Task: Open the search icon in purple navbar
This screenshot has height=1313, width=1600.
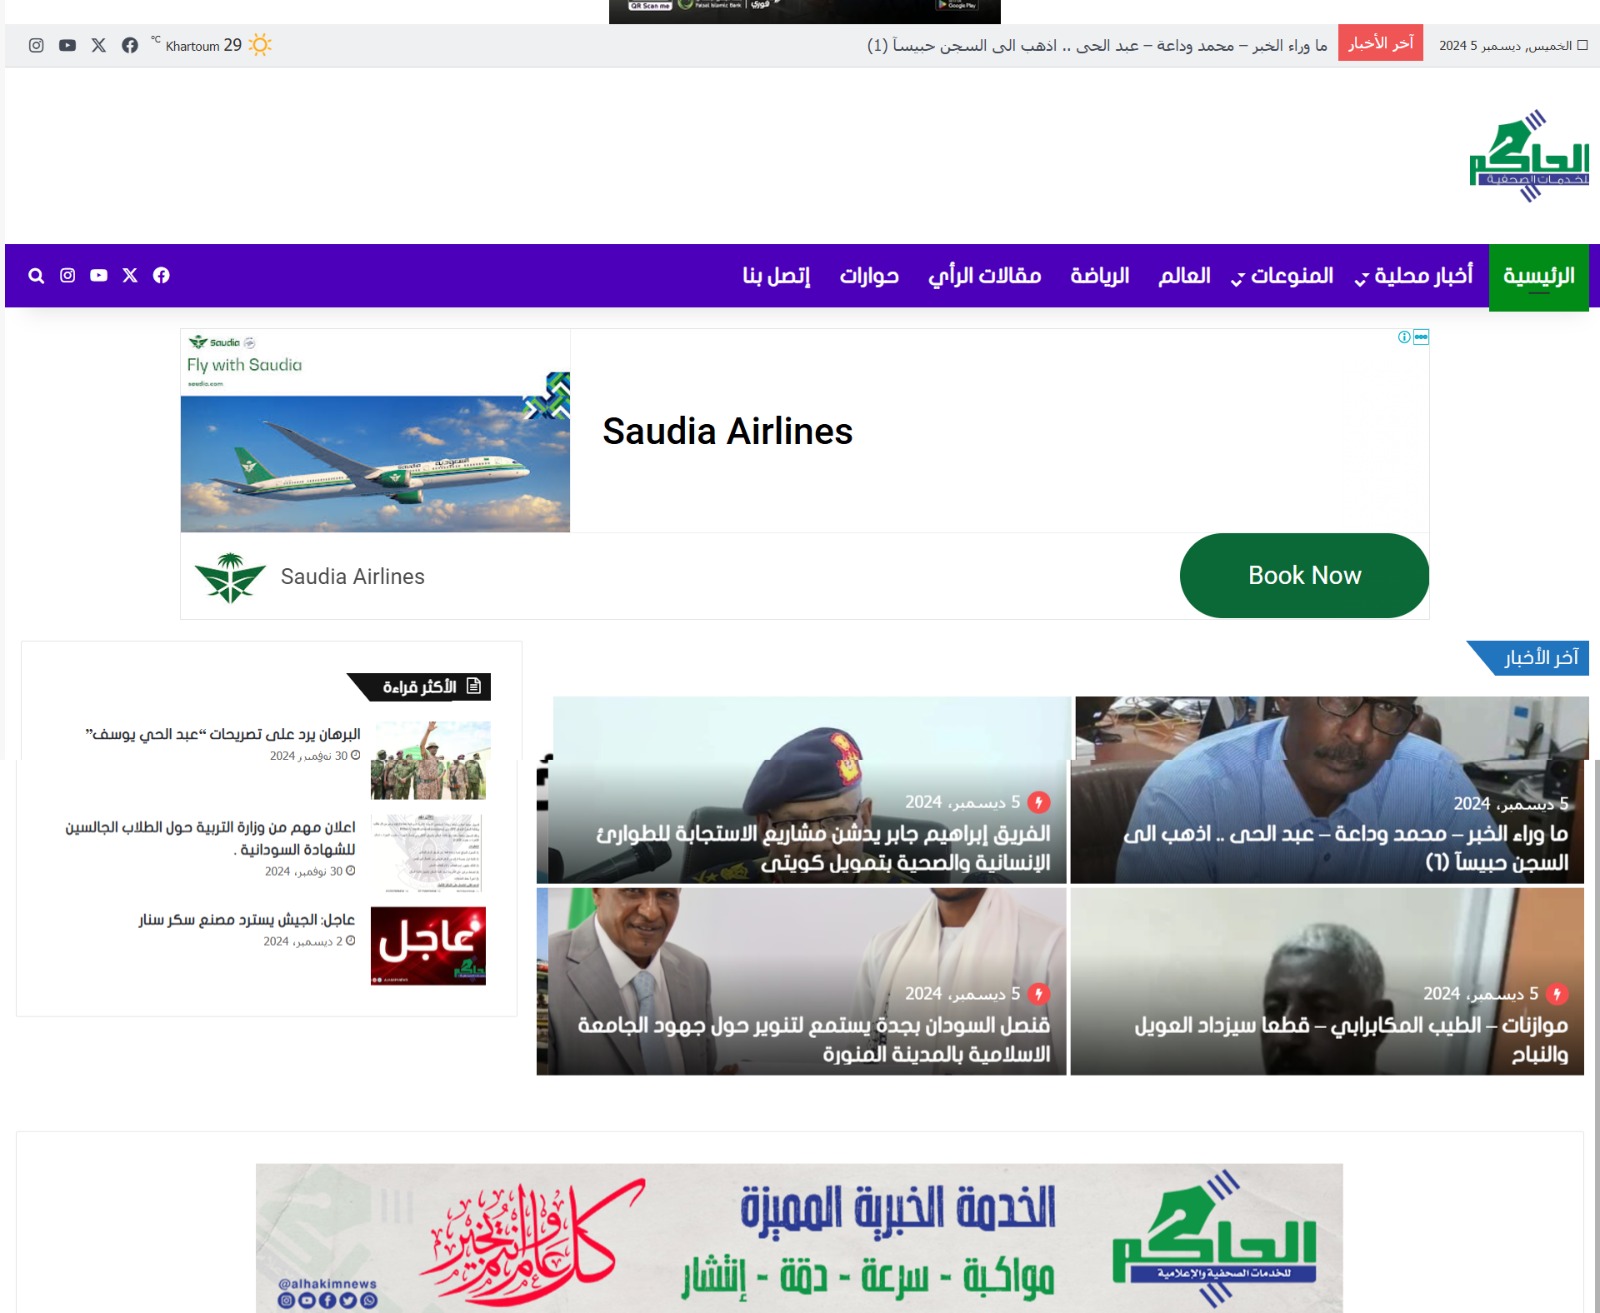Action: coord(36,276)
